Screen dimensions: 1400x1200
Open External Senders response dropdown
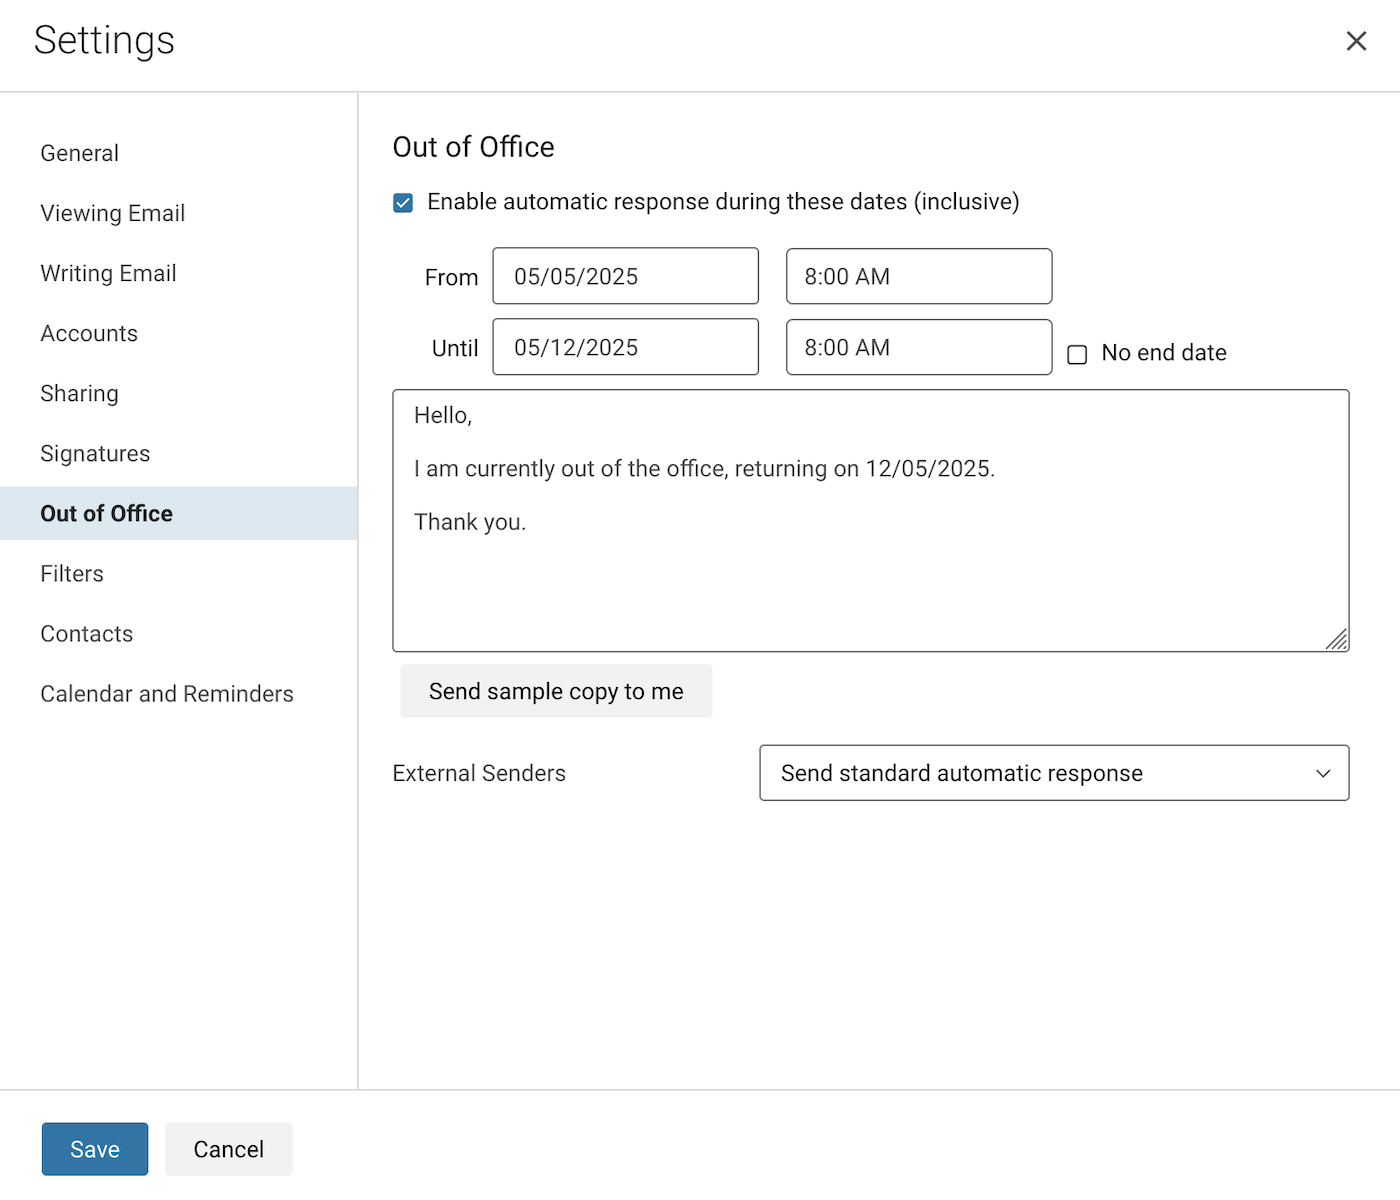[x=1054, y=773]
